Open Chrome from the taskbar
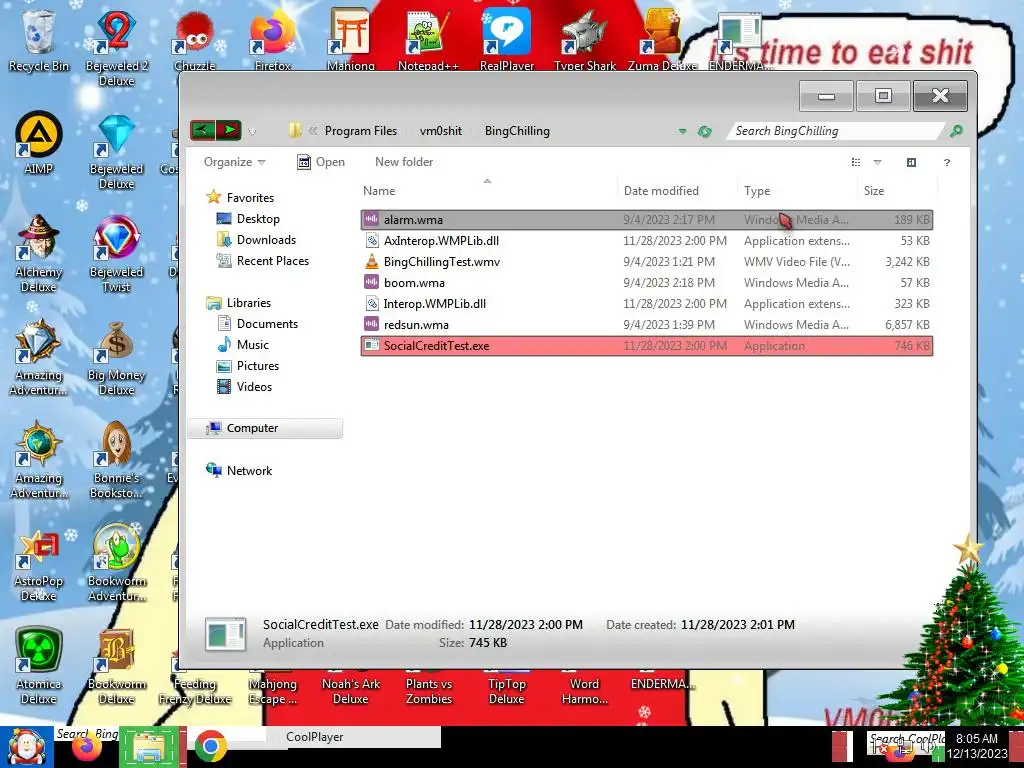The width and height of the screenshot is (1024, 768). tap(210, 746)
